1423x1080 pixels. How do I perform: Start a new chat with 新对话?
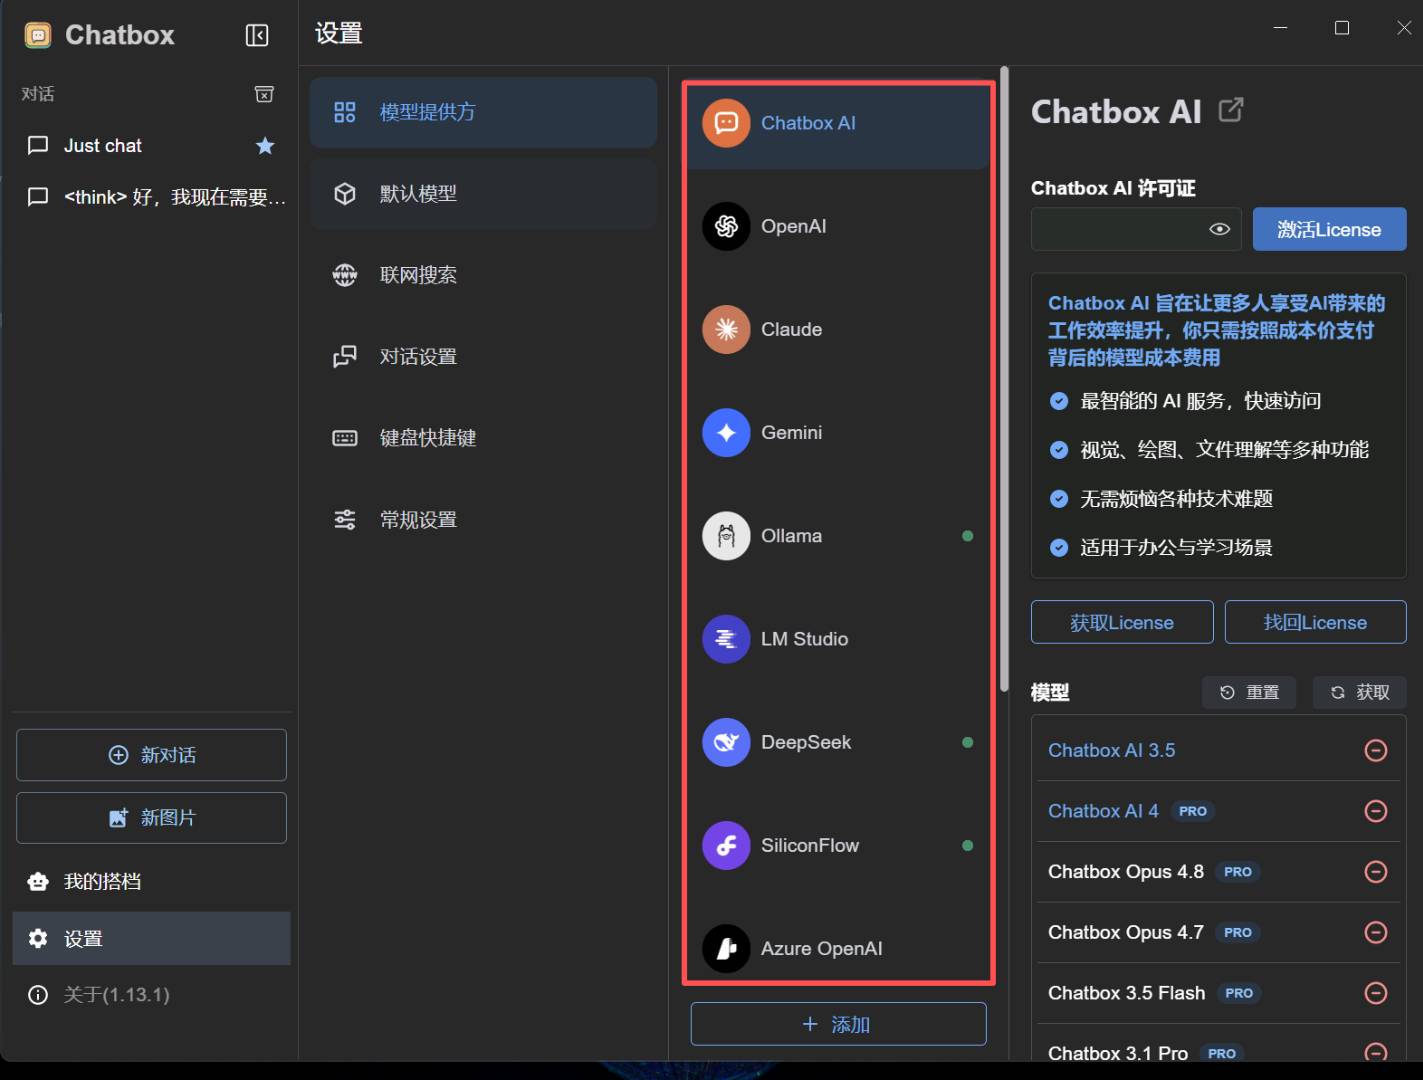(151, 755)
